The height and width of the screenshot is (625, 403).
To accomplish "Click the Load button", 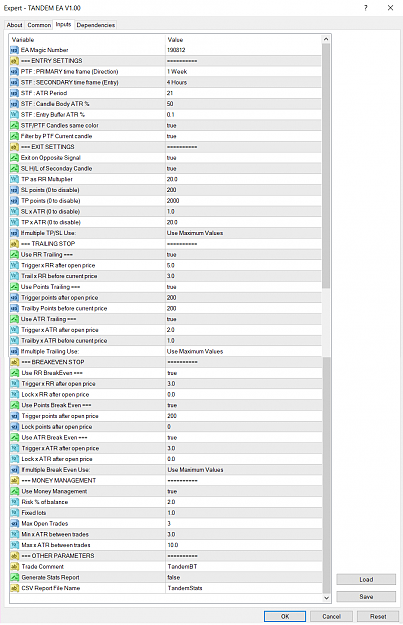I will point(366,580).
